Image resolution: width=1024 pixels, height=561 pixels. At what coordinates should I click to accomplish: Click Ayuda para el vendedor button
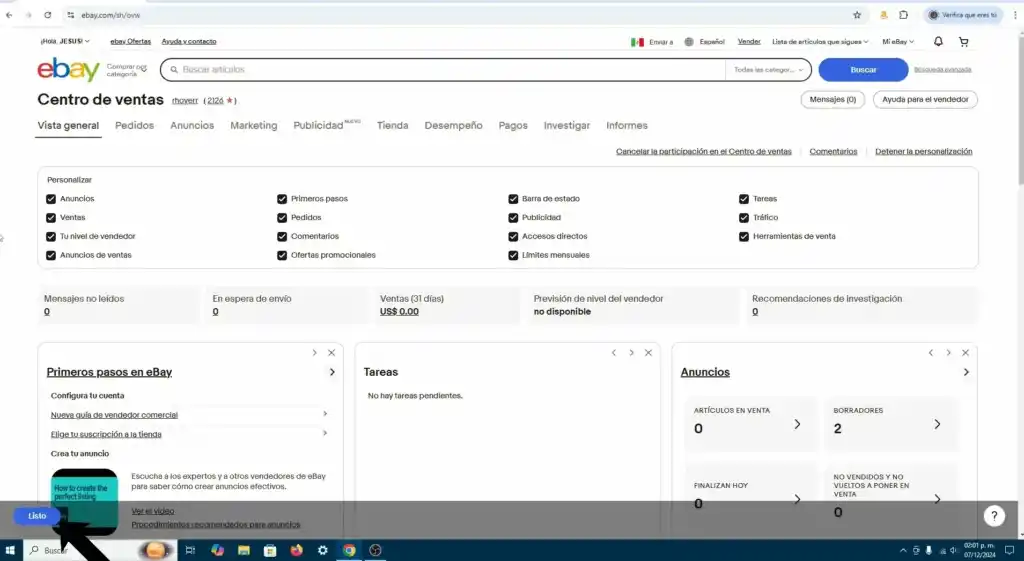925,100
